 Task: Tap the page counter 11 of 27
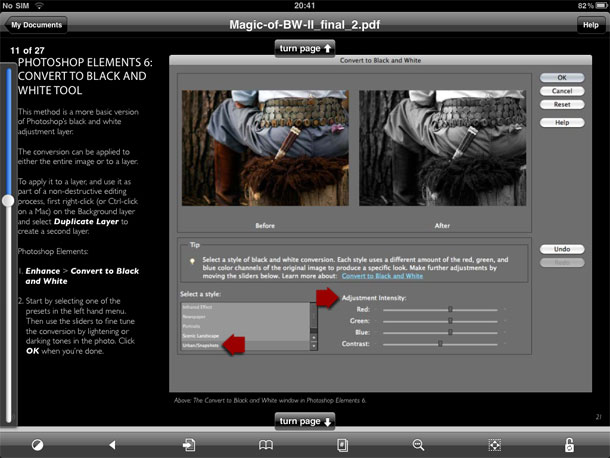[27, 51]
